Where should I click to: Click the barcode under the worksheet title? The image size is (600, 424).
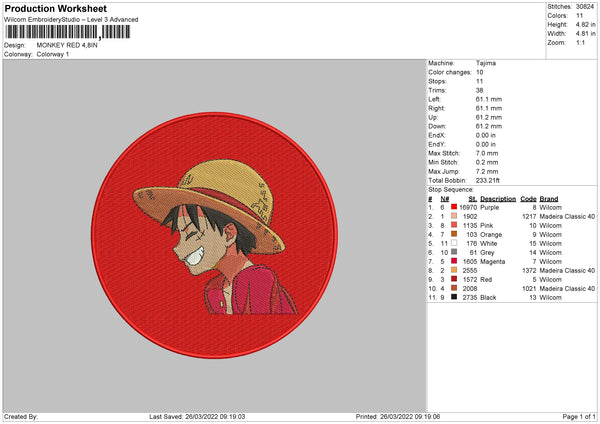click(68, 32)
